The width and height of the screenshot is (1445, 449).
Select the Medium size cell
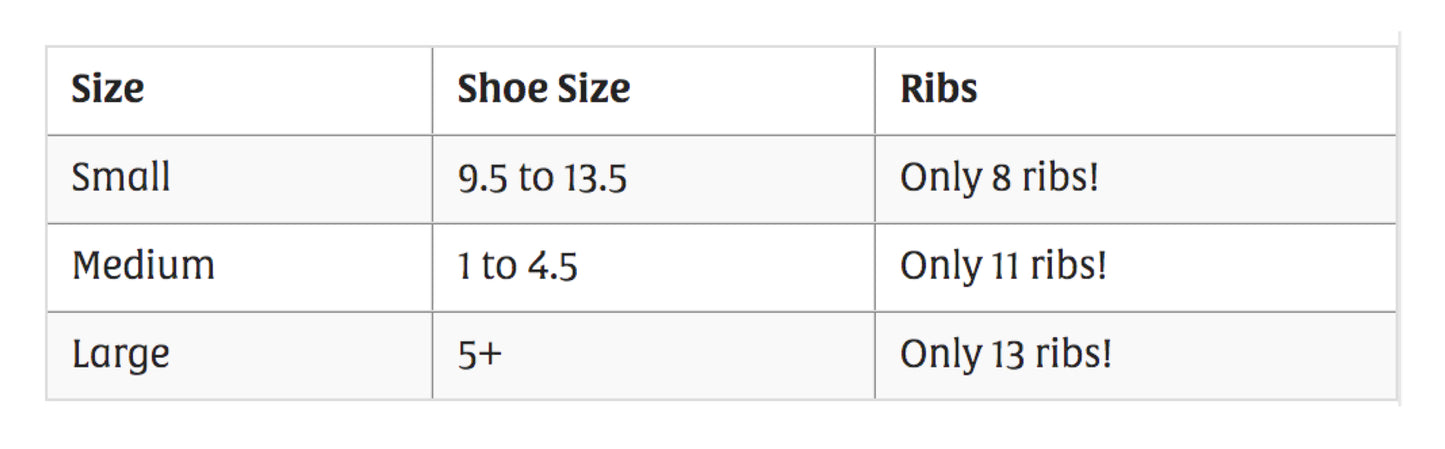point(143,266)
